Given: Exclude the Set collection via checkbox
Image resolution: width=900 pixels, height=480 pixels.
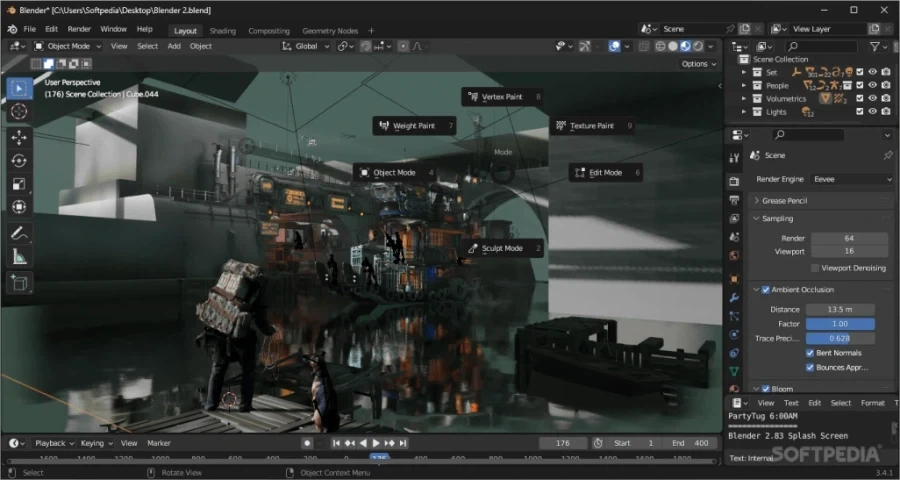Looking at the screenshot, I should point(859,72).
